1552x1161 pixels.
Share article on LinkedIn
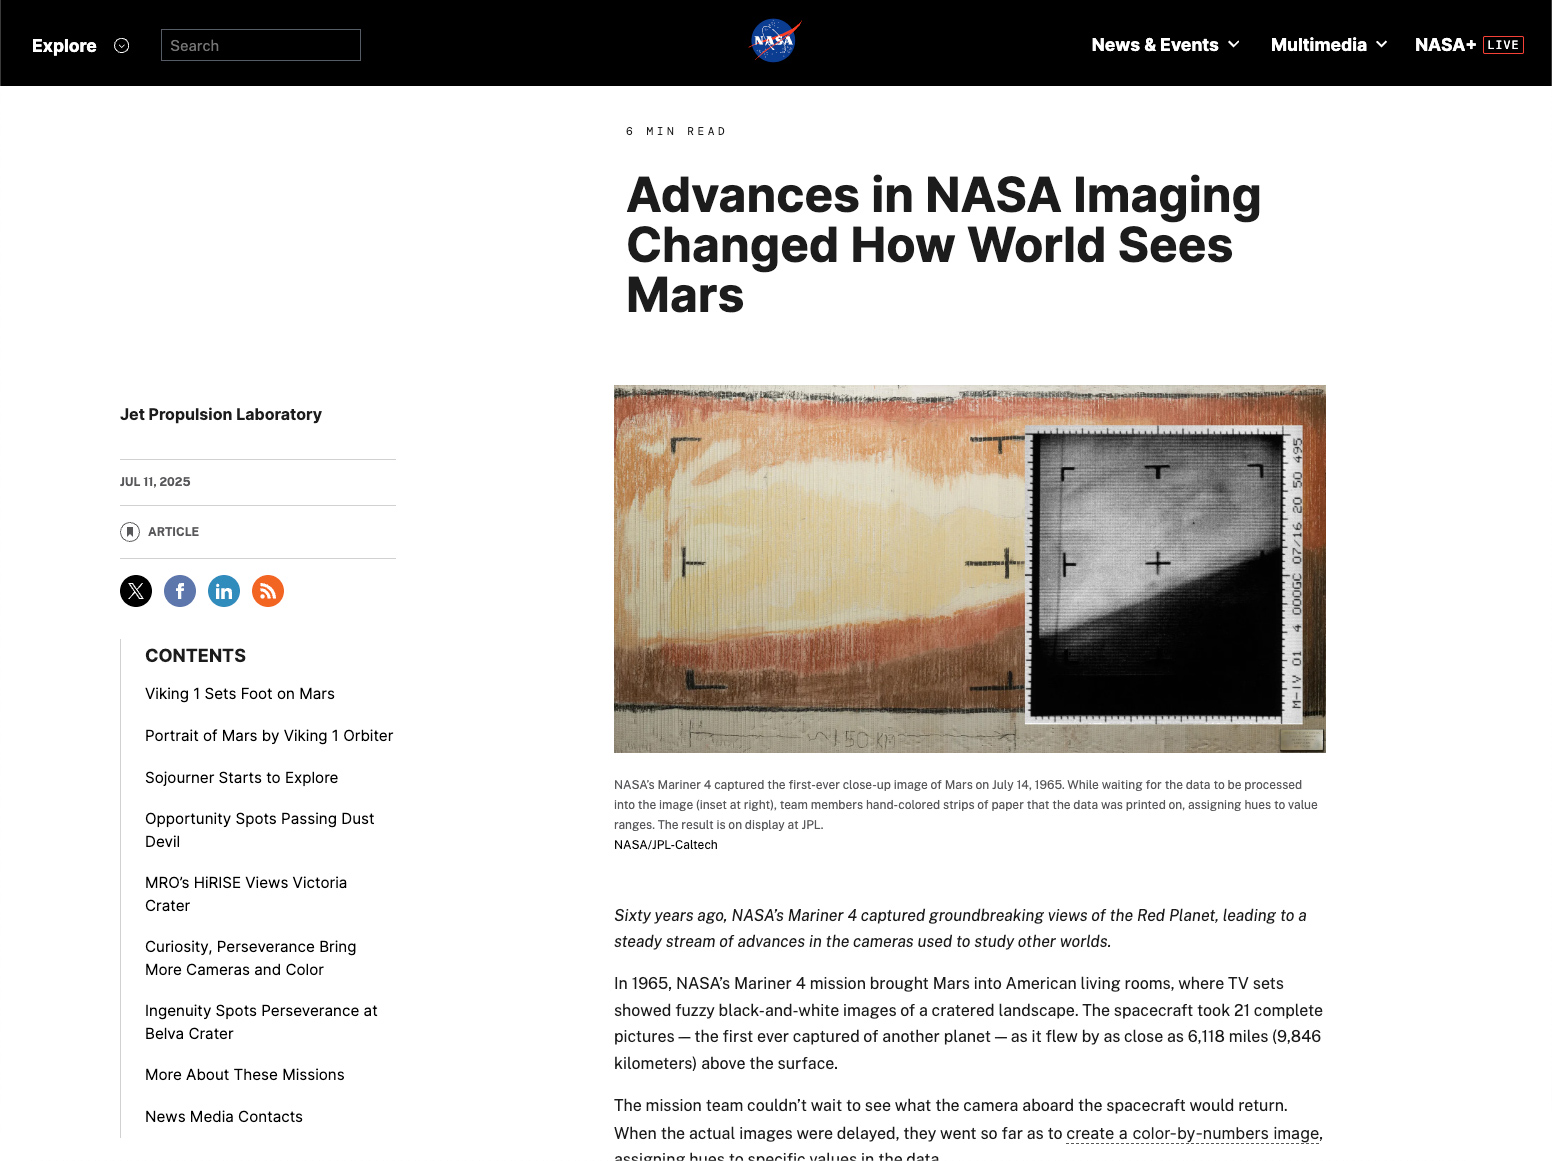coord(224,591)
